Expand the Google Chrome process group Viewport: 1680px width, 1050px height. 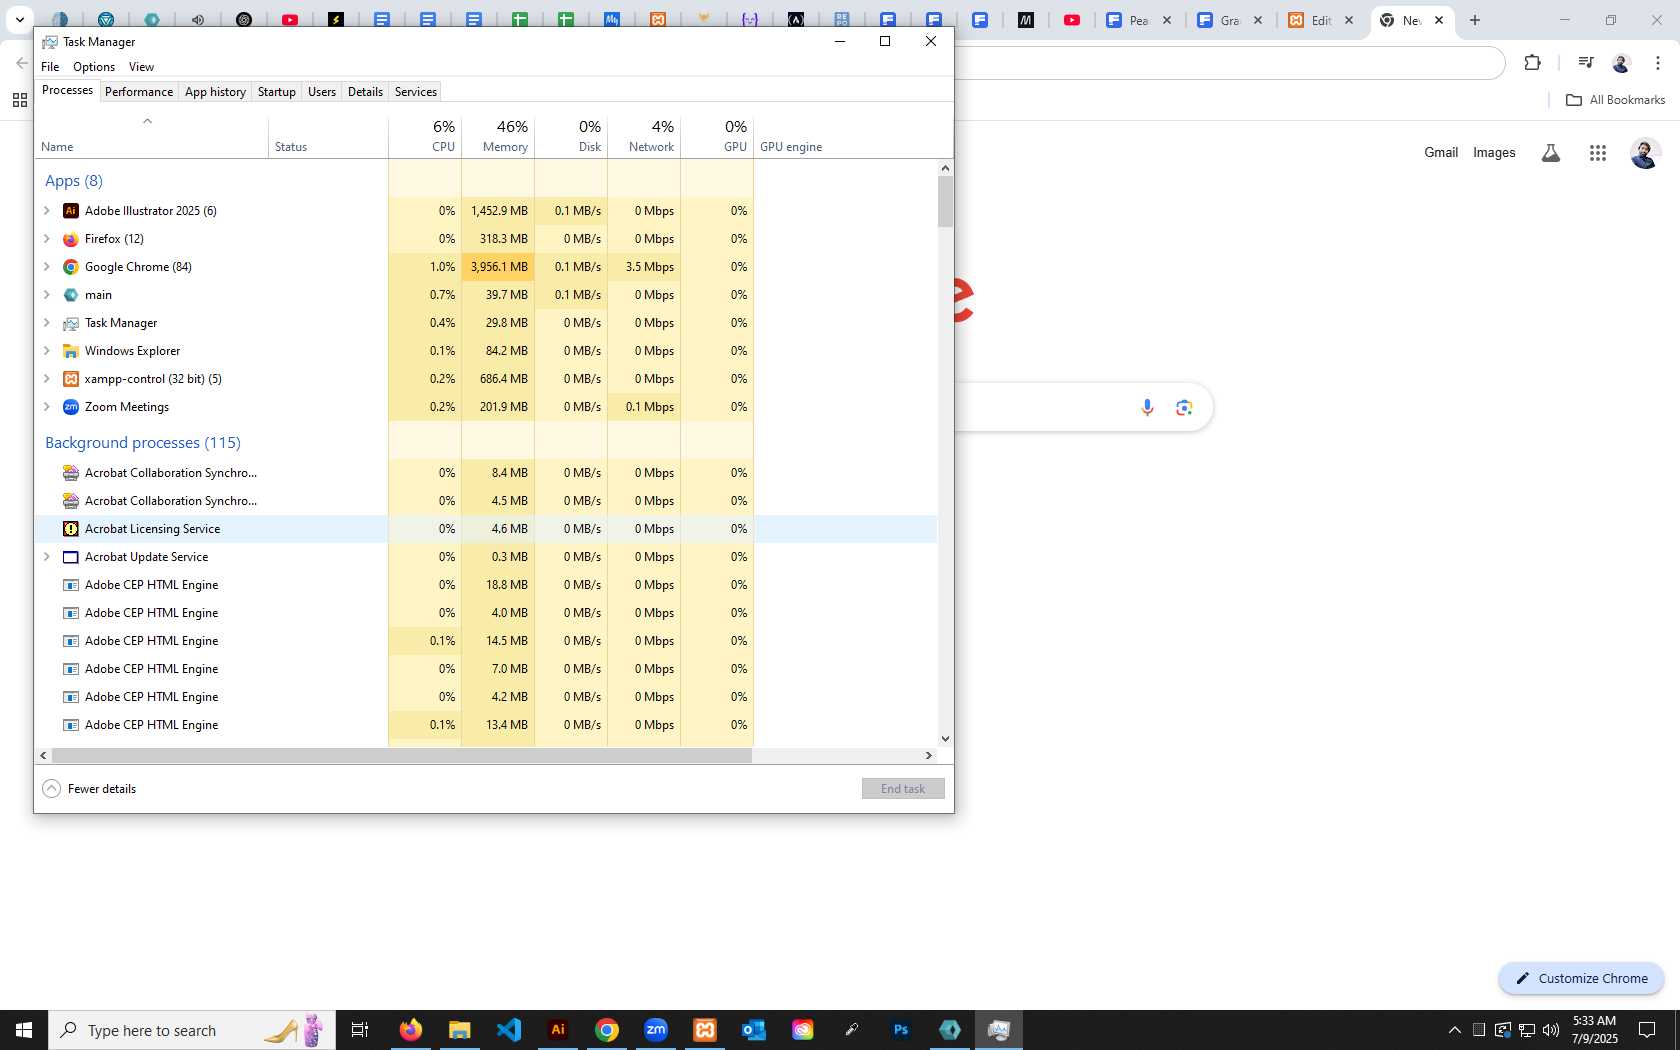tap(47, 267)
